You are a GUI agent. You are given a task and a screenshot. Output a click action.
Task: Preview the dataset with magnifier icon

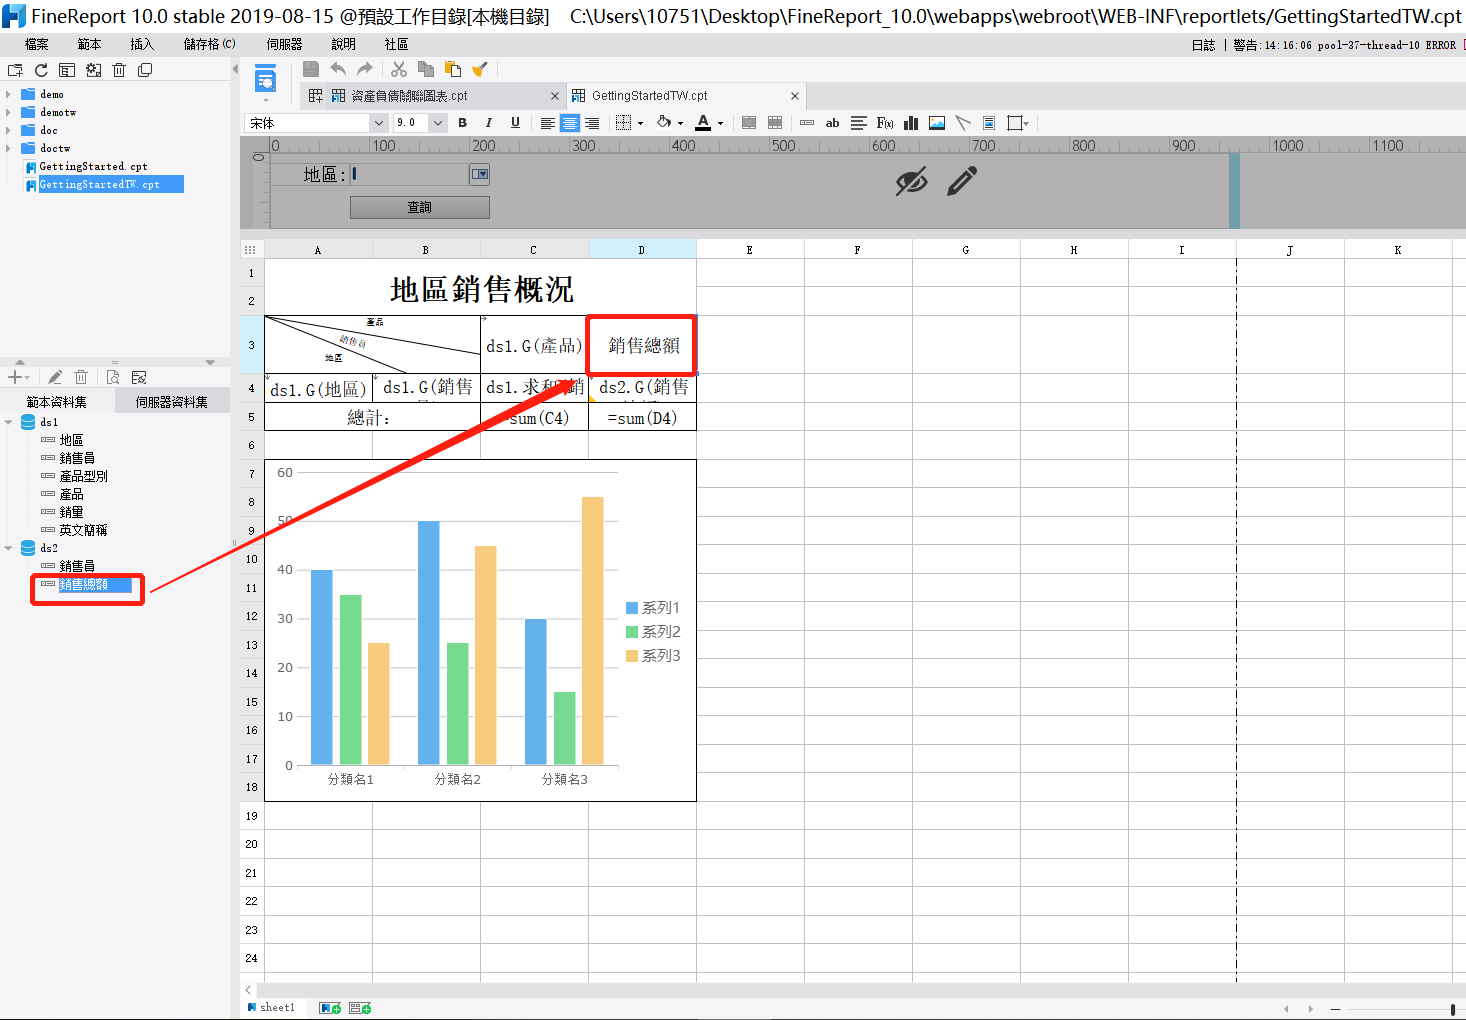tap(113, 377)
